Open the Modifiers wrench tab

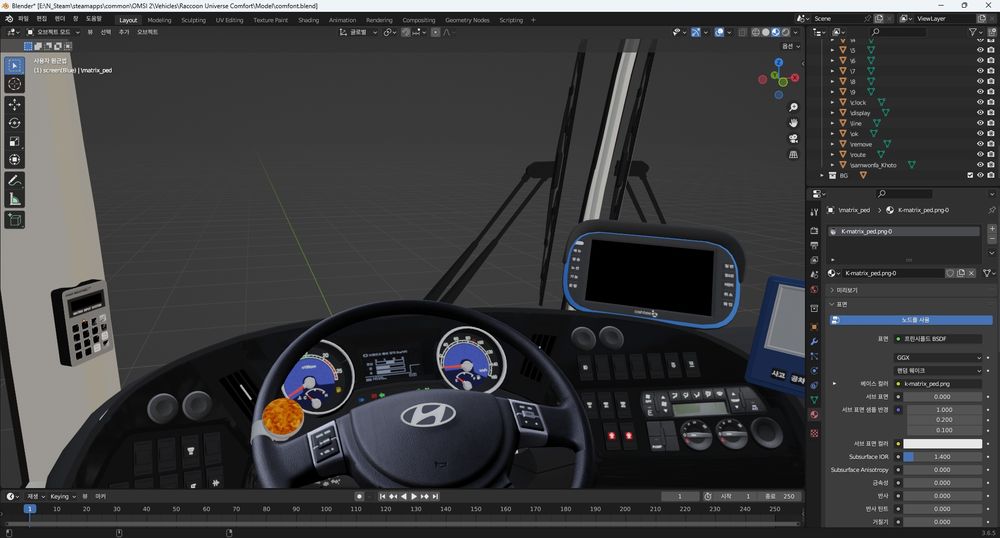point(814,342)
